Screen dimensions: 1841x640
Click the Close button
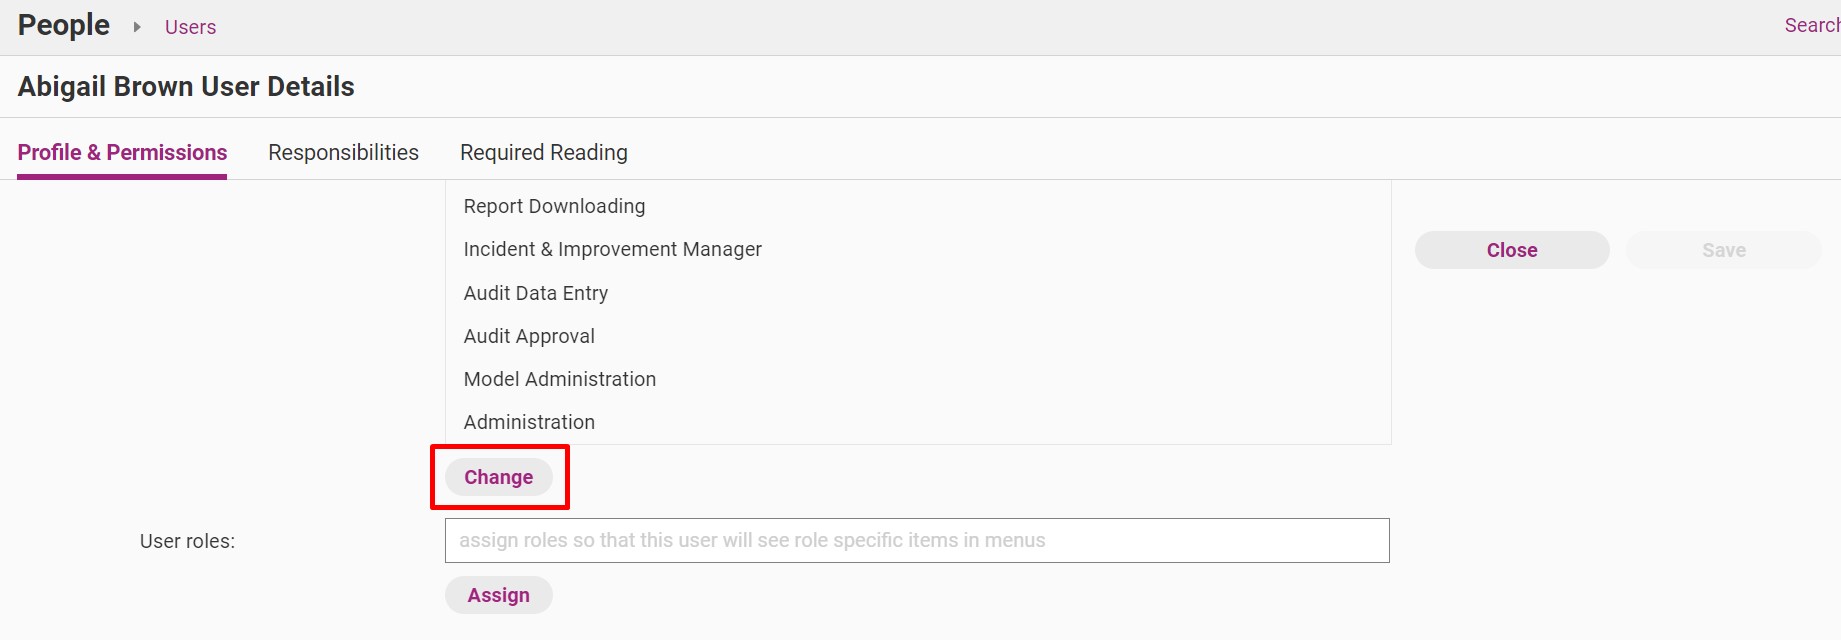point(1512,250)
